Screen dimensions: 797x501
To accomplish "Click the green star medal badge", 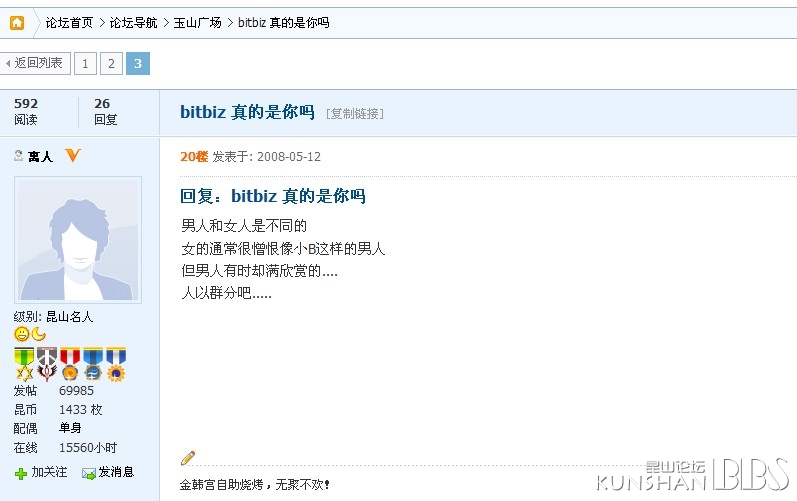I will tap(23, 364).
